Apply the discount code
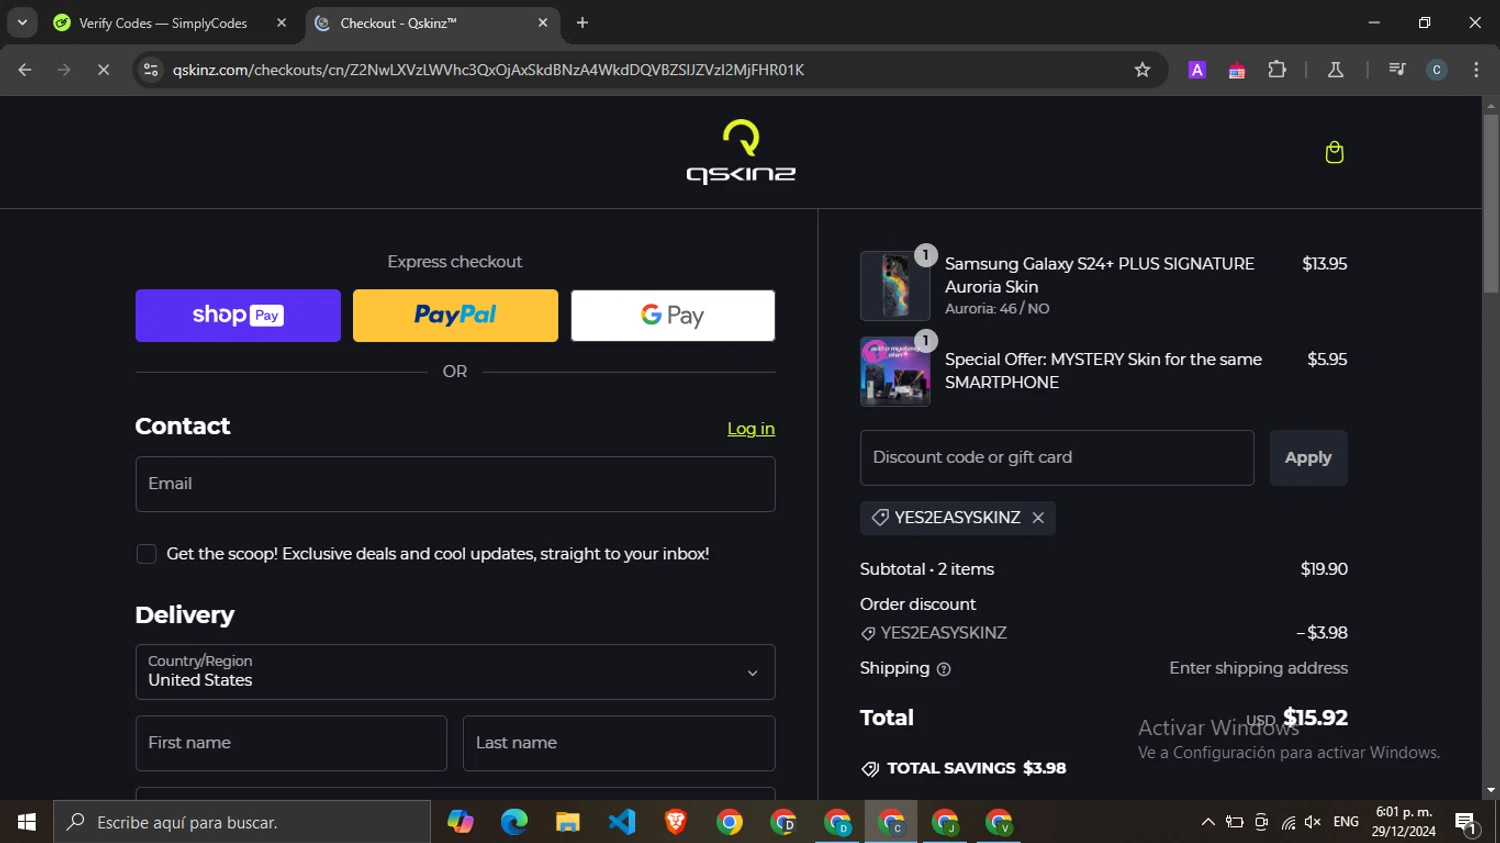 pos(1308,458)
